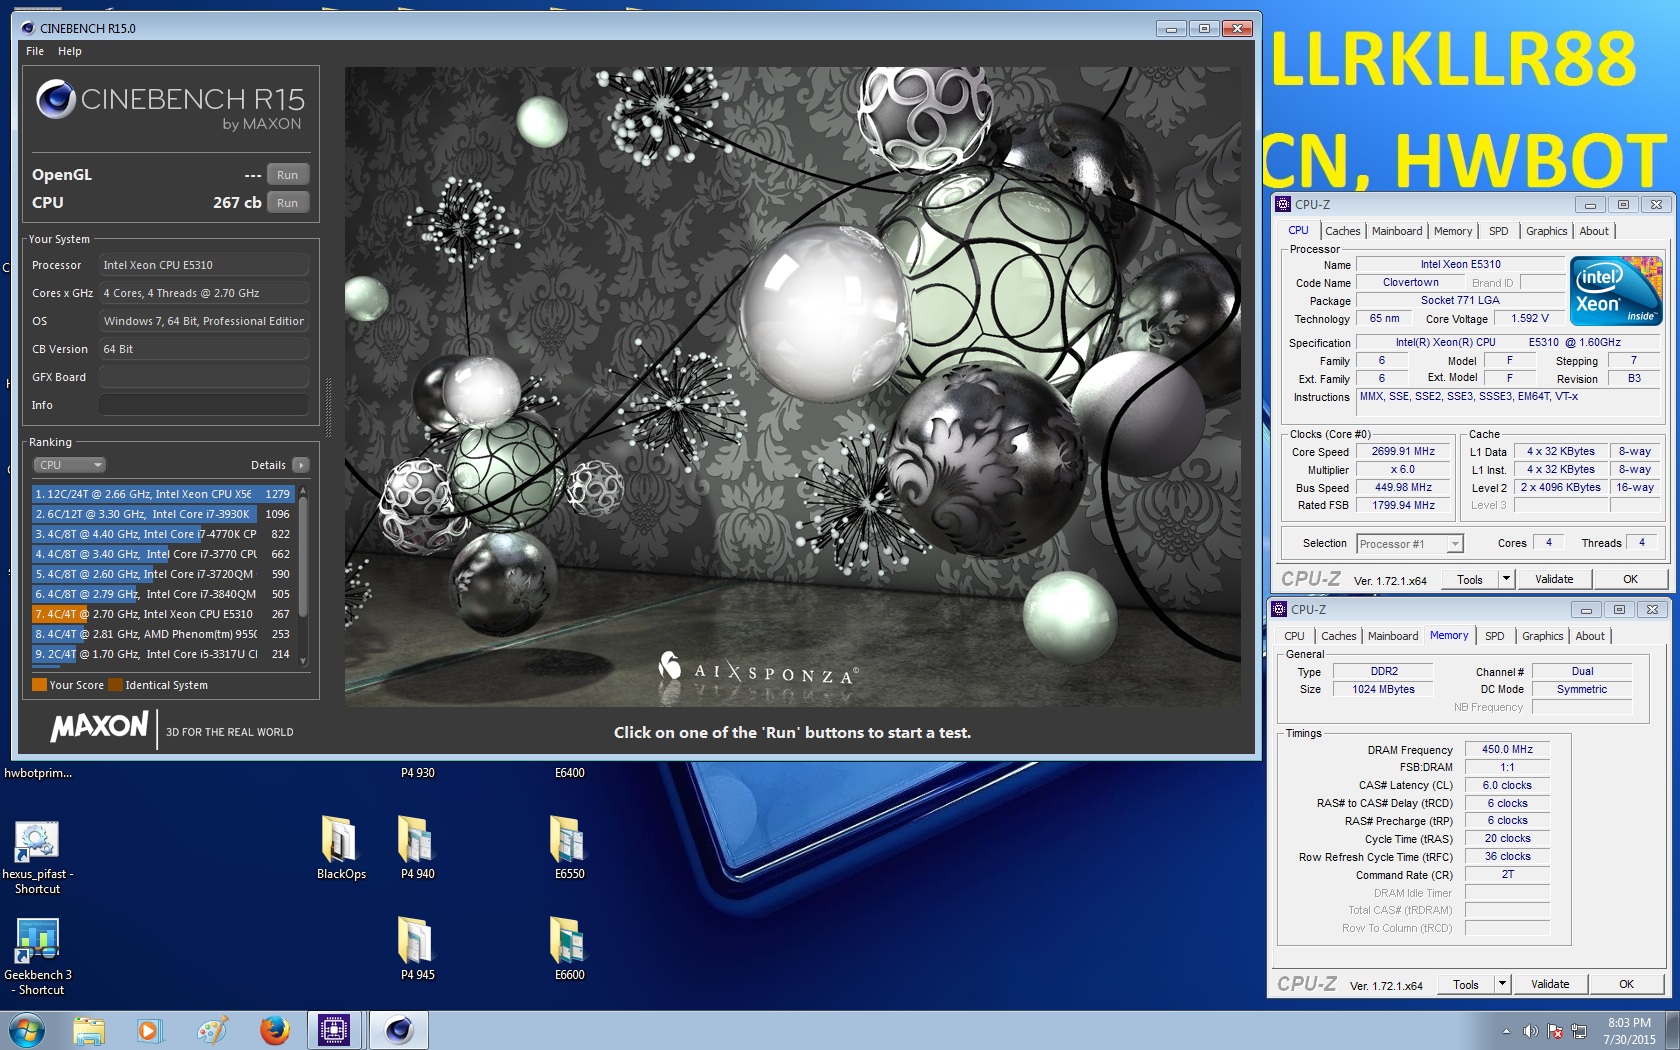Select ranking row Intel Core i7-3720QM
The height and width of the screenshot is (1050, 1680).
162,574
